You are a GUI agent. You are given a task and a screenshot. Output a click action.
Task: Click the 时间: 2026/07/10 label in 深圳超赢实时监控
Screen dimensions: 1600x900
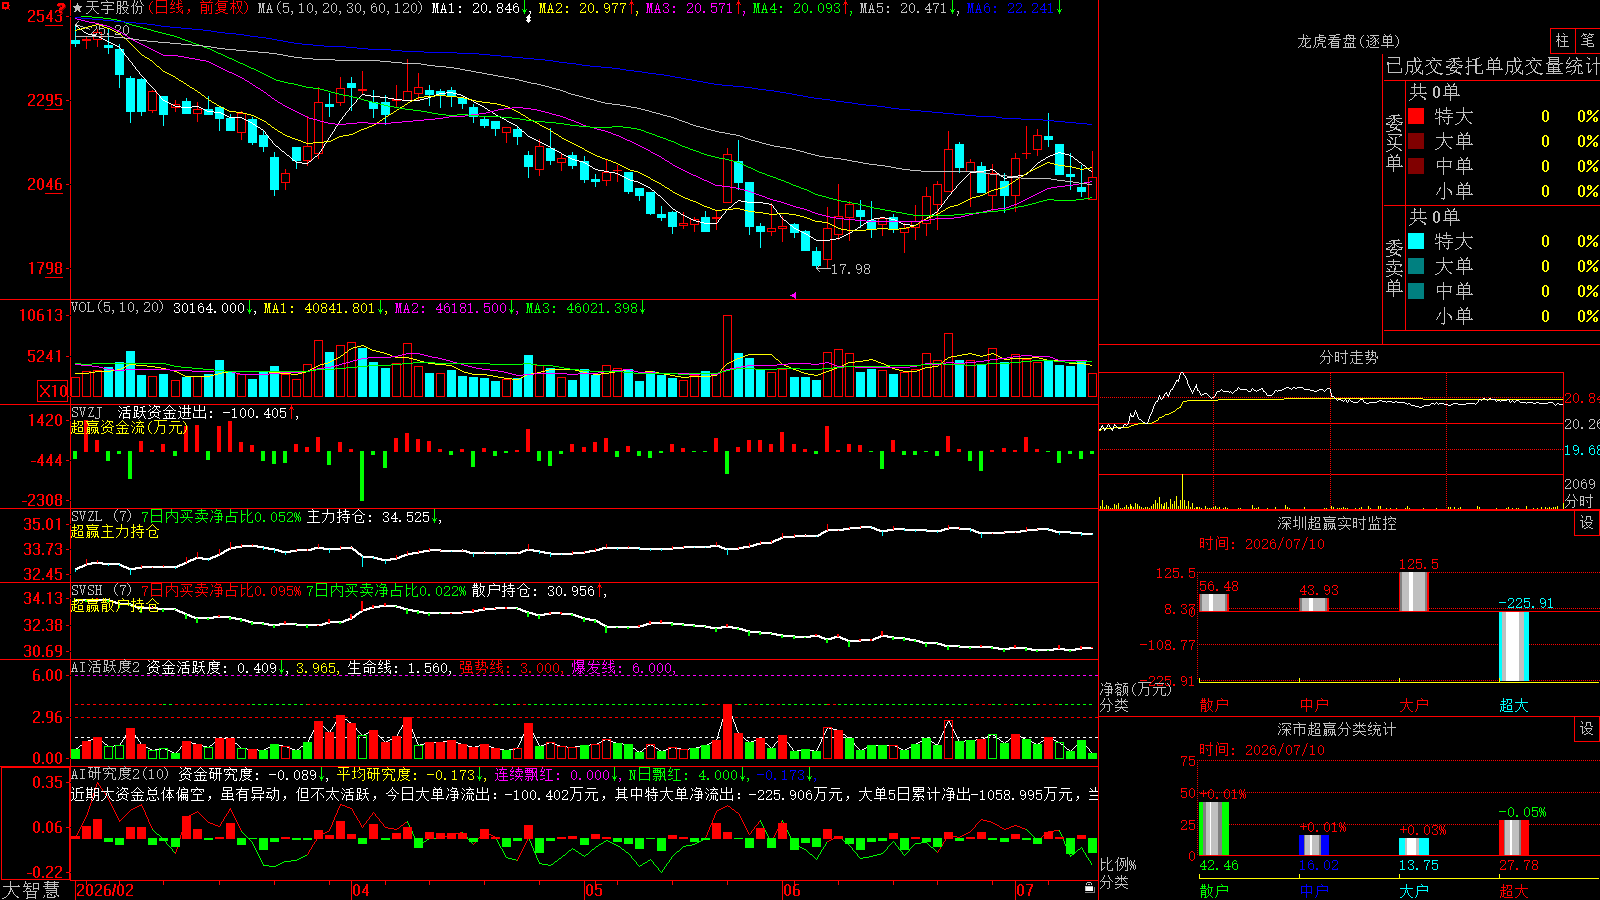point(1262,544)
